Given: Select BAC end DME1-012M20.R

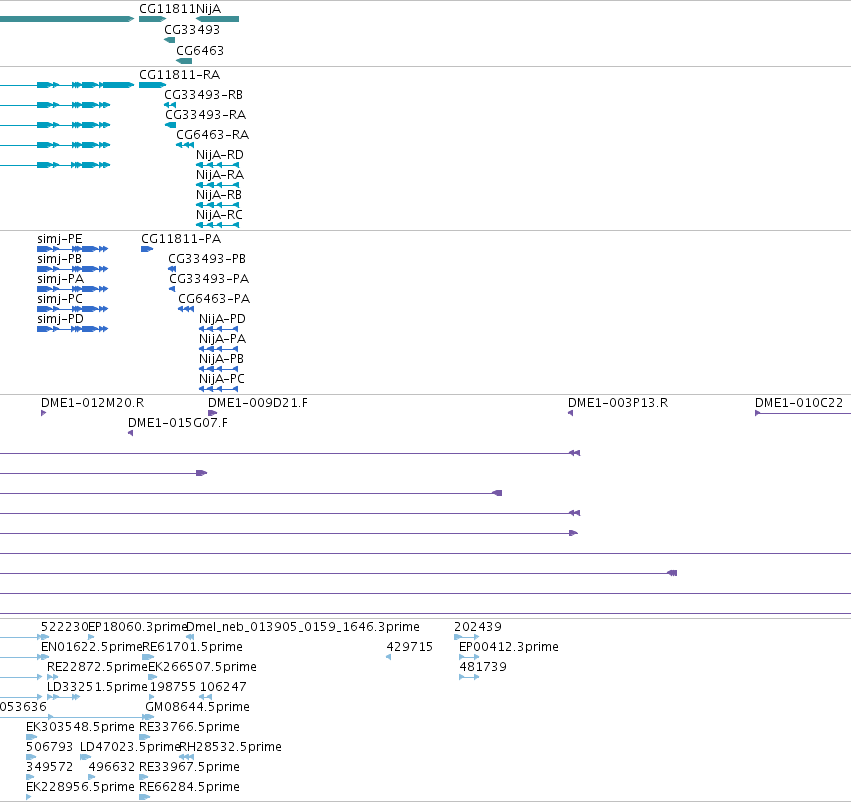Looking at the screenshot, I should 93,403.
